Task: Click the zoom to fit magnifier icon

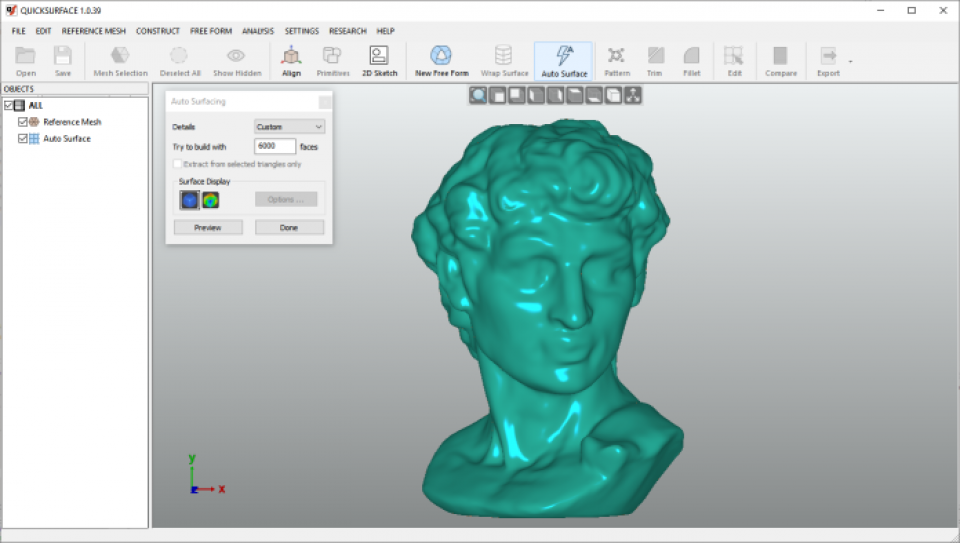Action: coord(478,95)
